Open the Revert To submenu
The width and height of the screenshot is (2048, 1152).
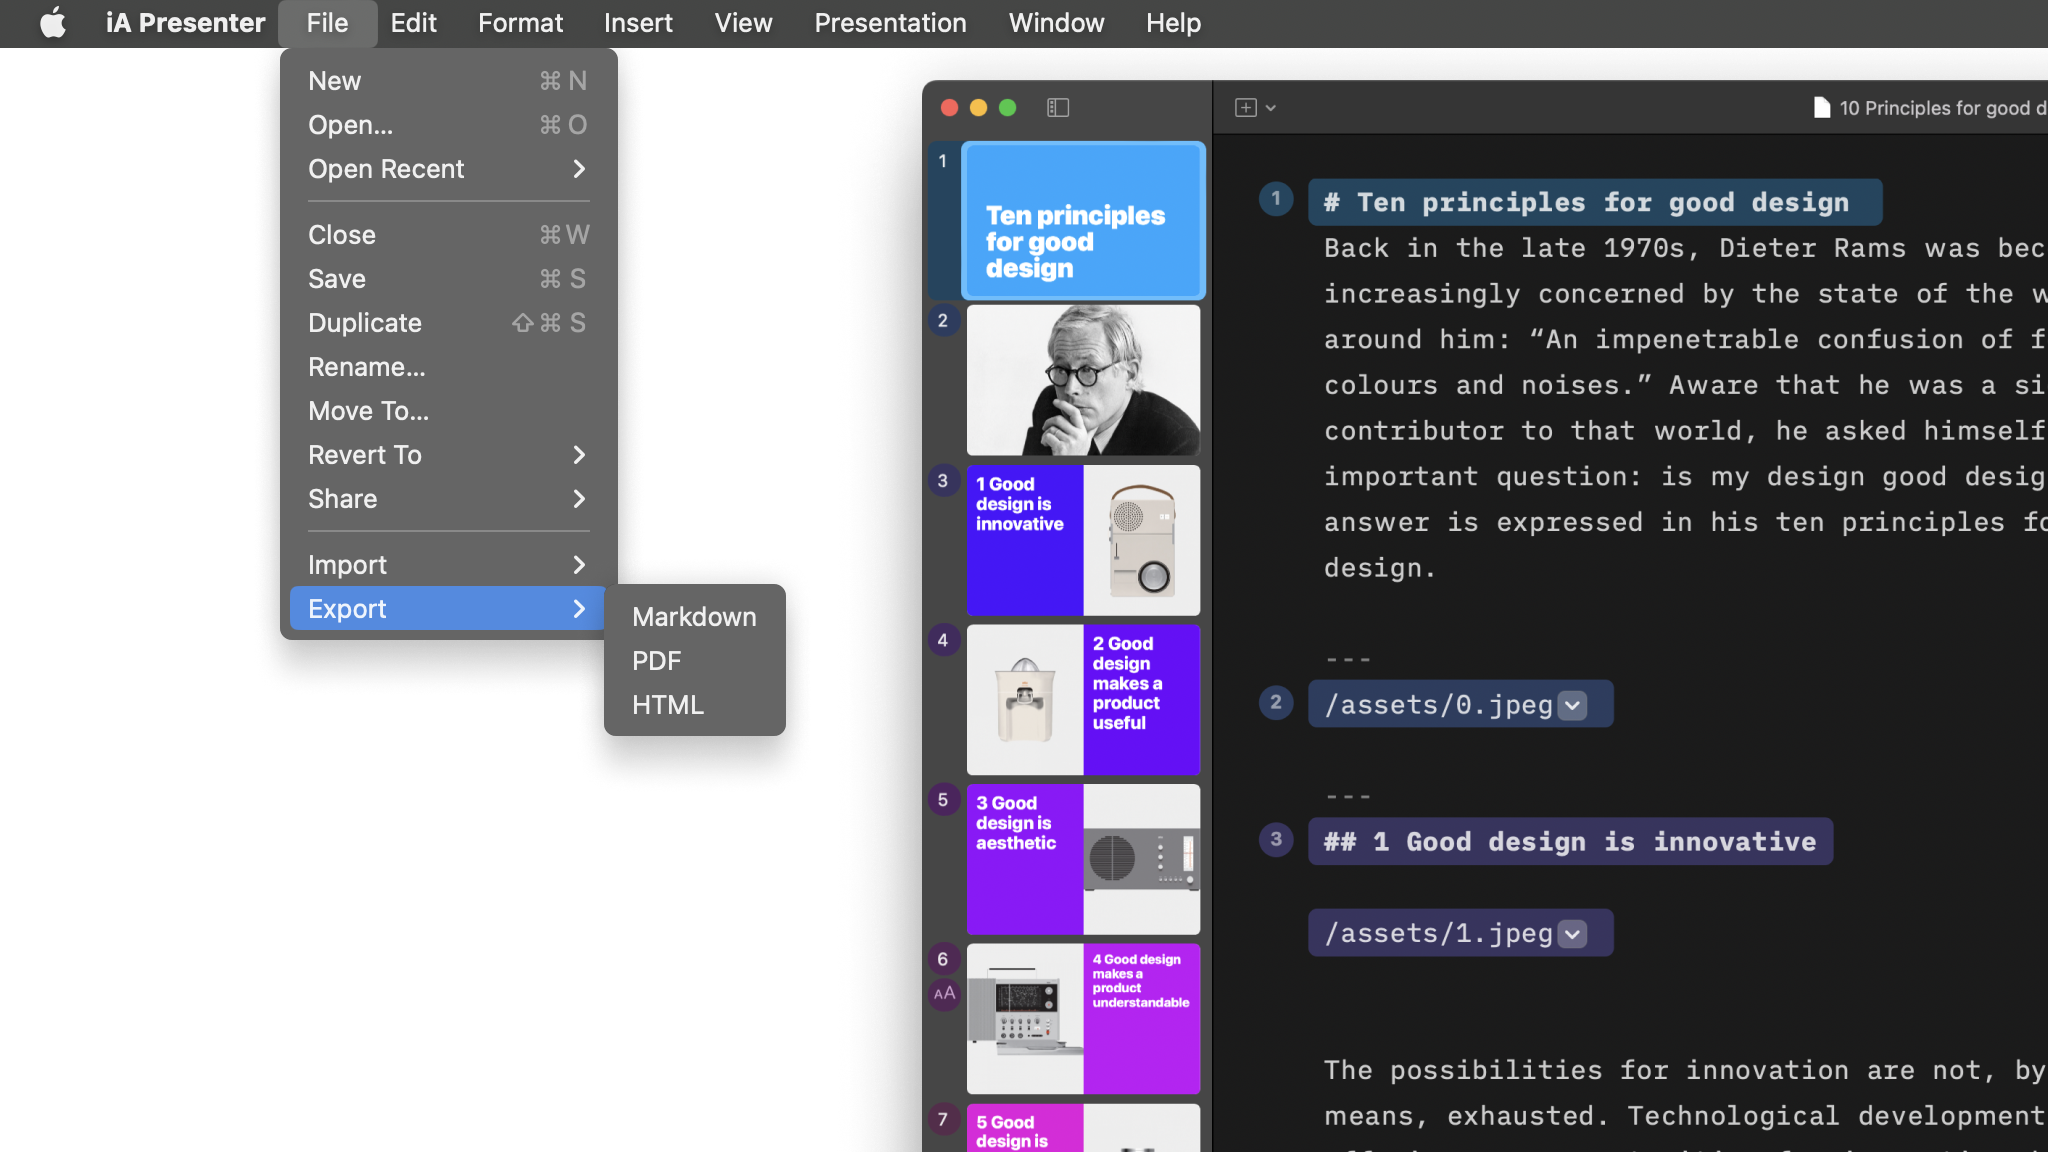[x=448, y=455]
